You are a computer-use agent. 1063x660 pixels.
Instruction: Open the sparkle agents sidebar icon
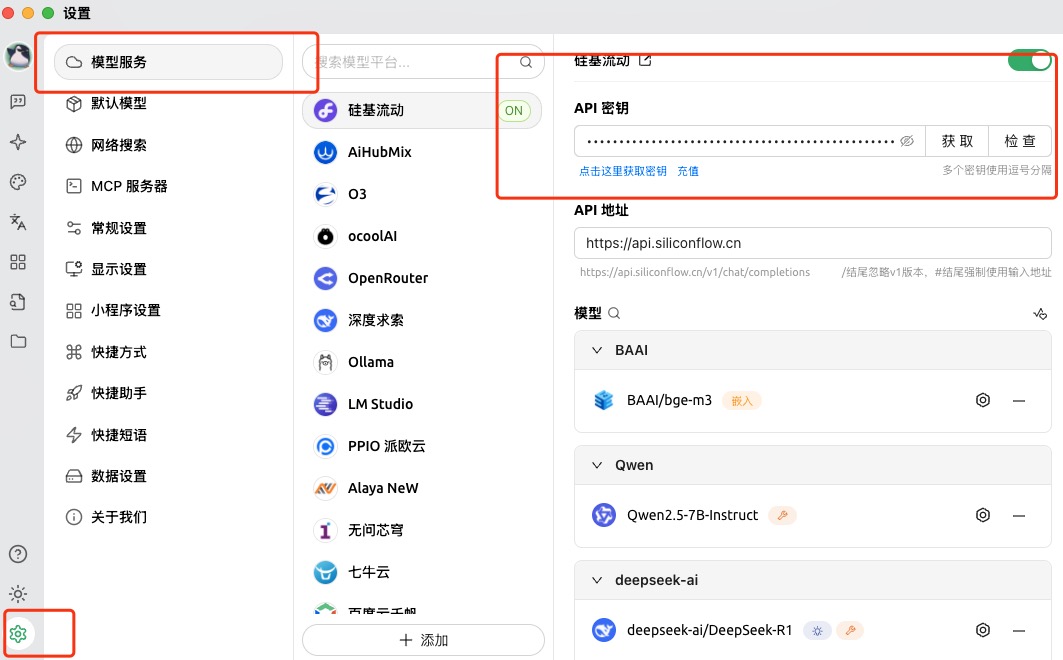[18, 142]
